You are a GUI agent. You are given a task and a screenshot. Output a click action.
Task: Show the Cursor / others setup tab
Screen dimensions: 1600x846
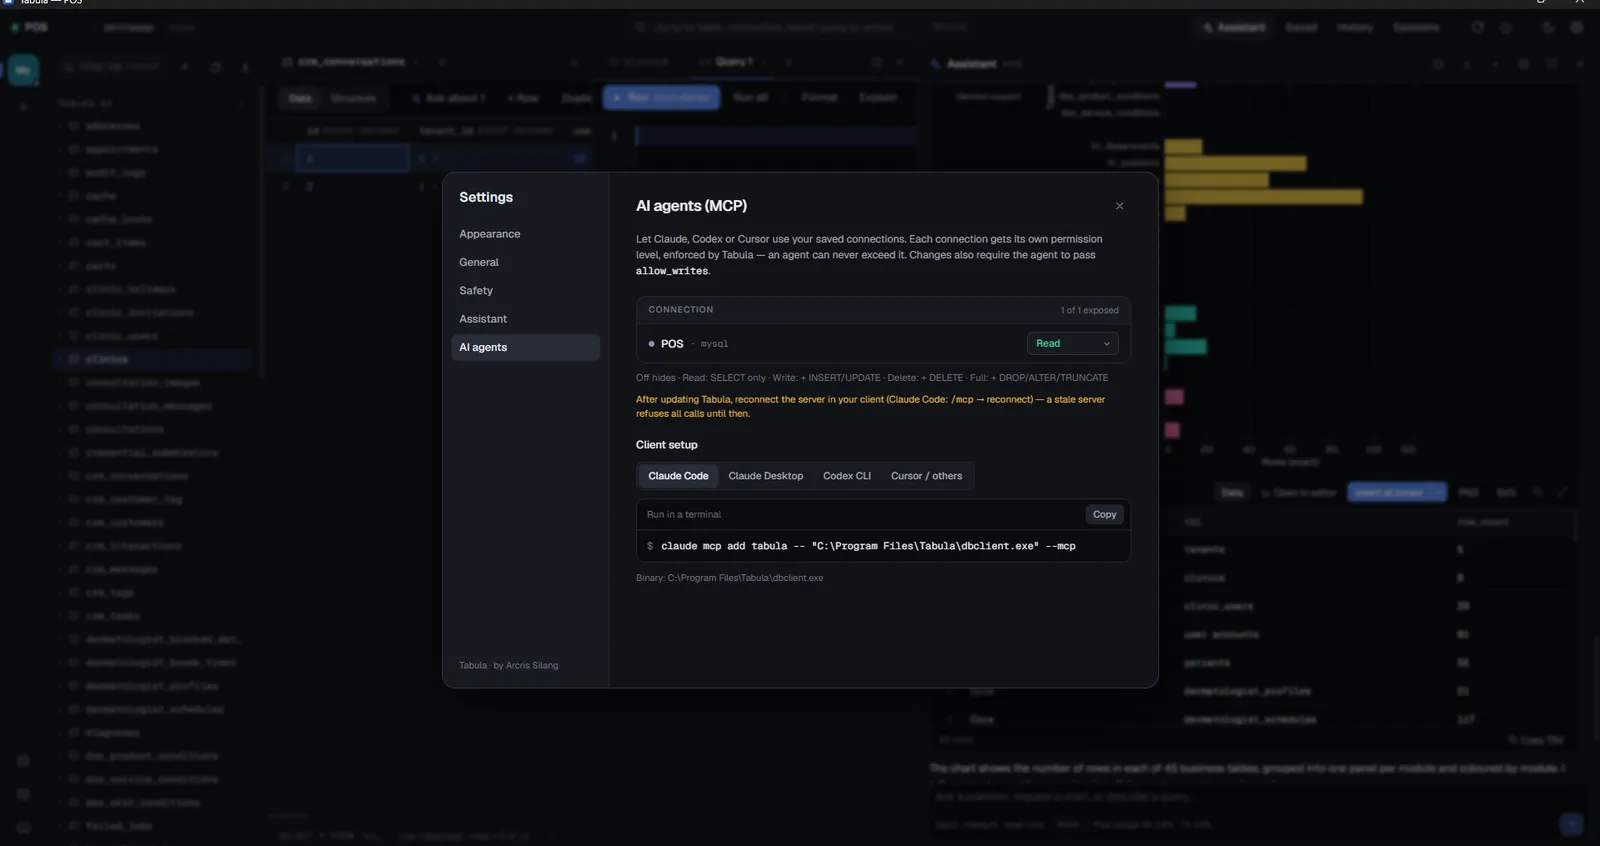pyautogui.click(x=927, y=476)
